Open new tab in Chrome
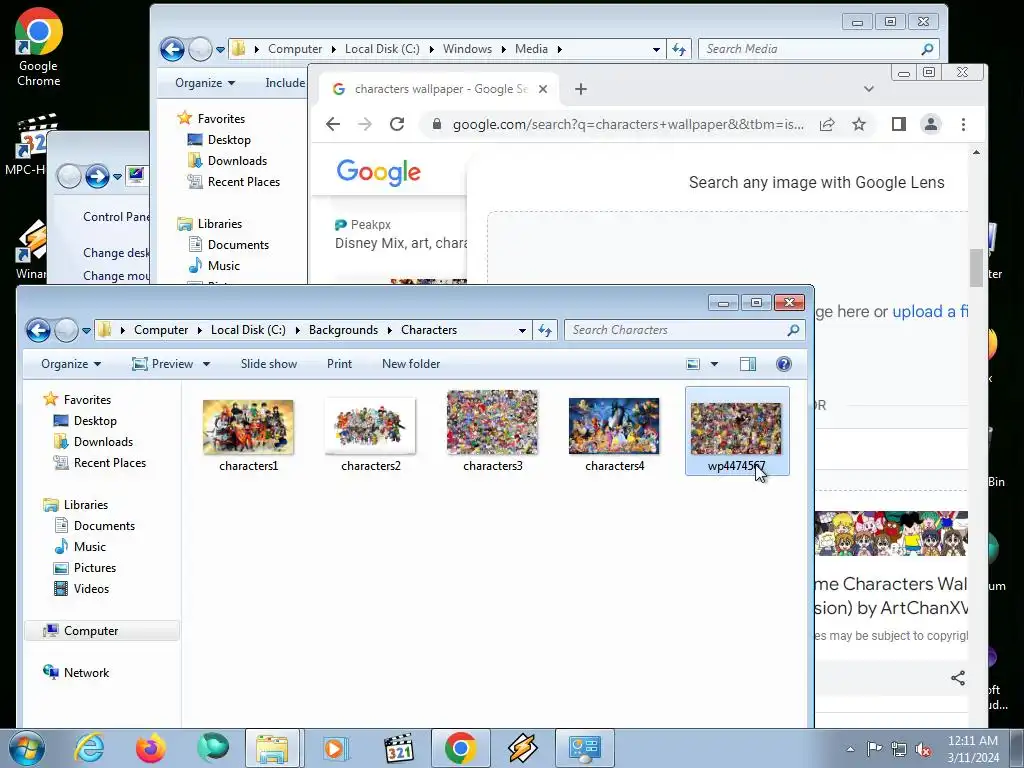Screen dimensions: 1024x768 tap(581, 89)
